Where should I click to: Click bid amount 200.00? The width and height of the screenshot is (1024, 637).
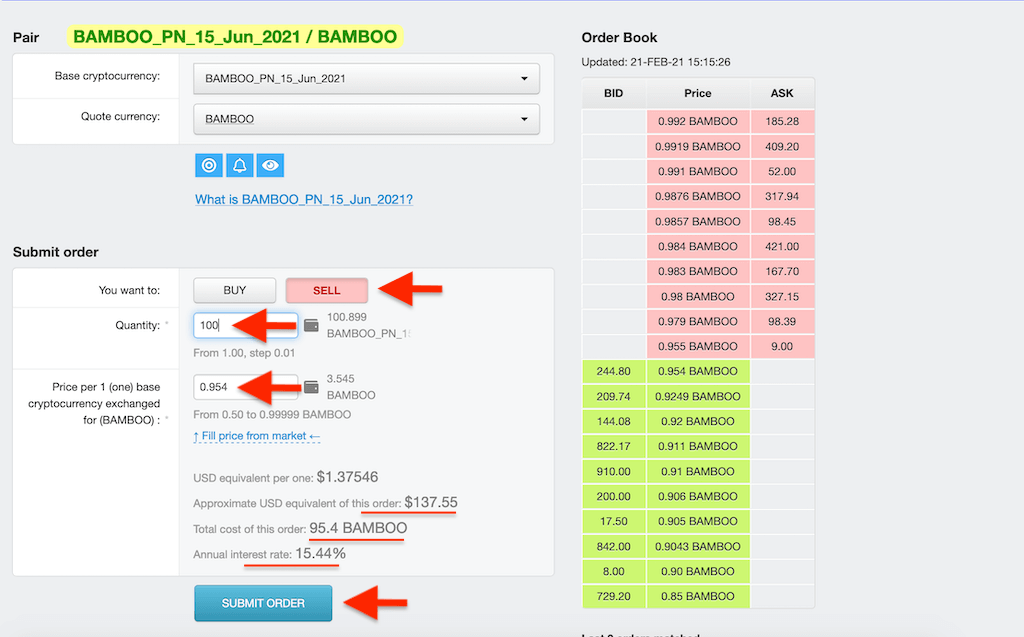point(613,497)
